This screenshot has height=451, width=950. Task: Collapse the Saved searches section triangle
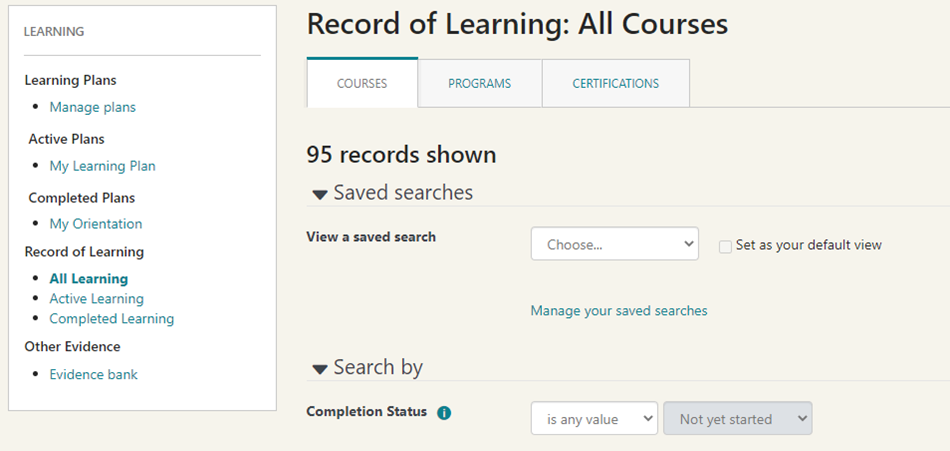click(320, 194)
